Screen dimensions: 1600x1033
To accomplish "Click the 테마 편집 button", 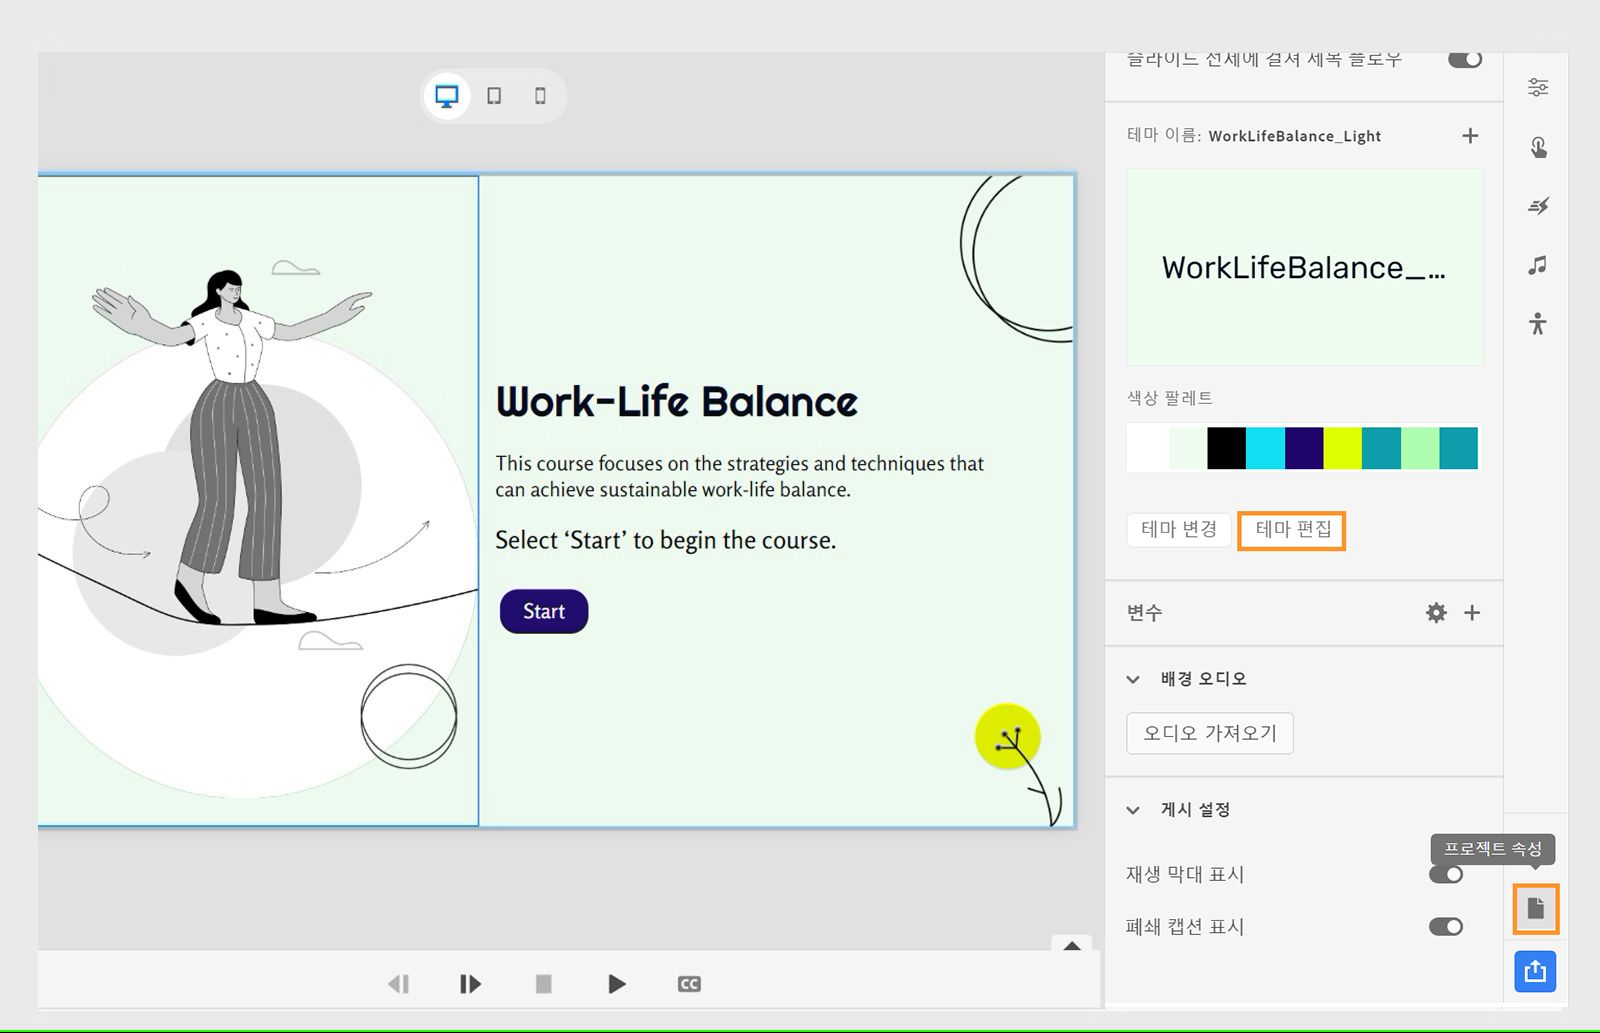I will pos(1292,530).
